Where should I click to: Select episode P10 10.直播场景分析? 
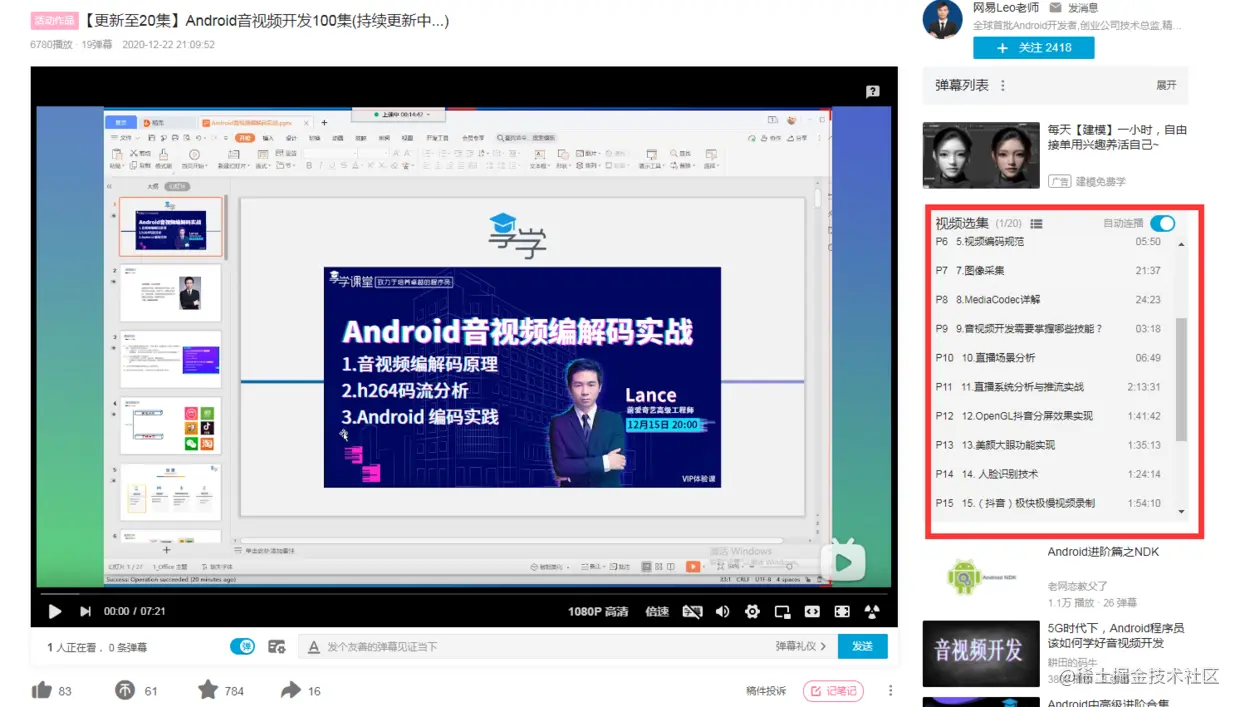(x=1048, y=358)
